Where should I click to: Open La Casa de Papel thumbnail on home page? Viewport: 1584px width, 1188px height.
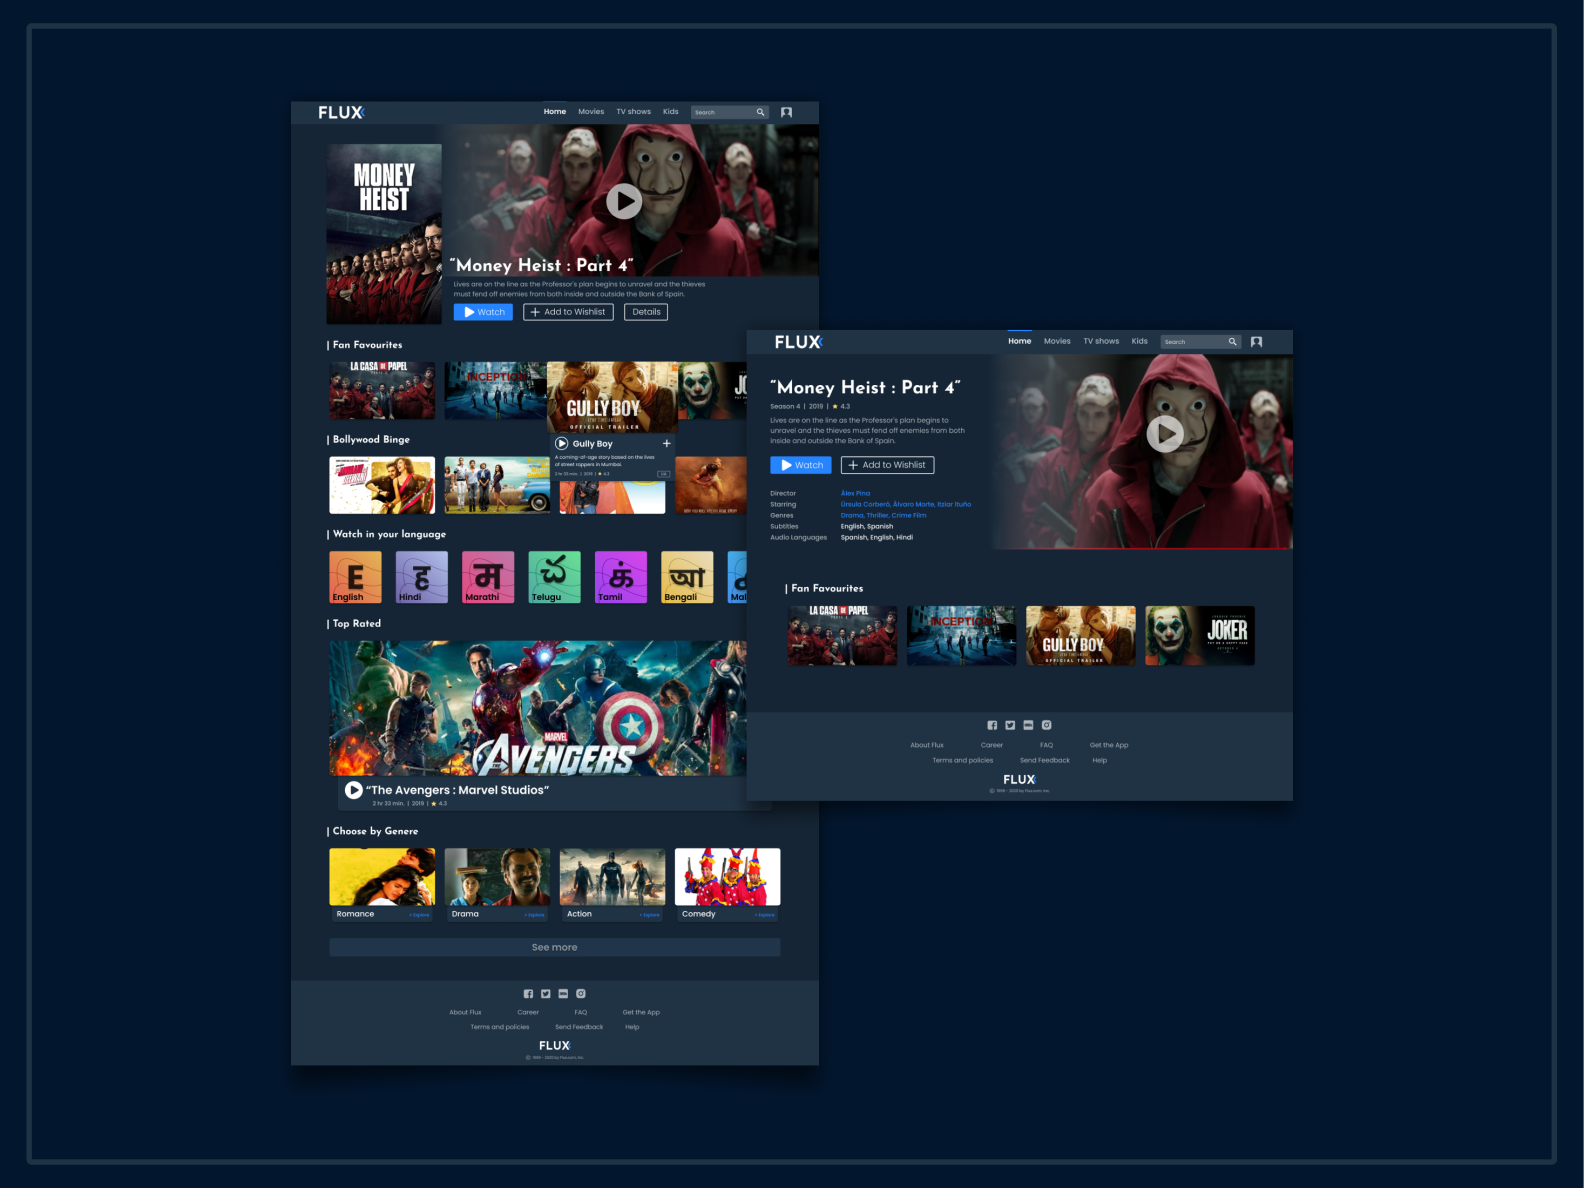point(382,390)
